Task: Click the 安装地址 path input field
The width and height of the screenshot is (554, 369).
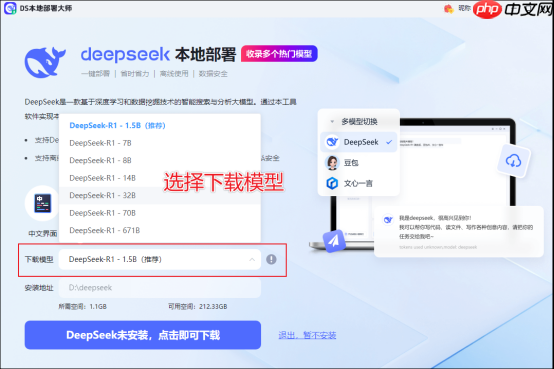Action: (x=160, y=288)
